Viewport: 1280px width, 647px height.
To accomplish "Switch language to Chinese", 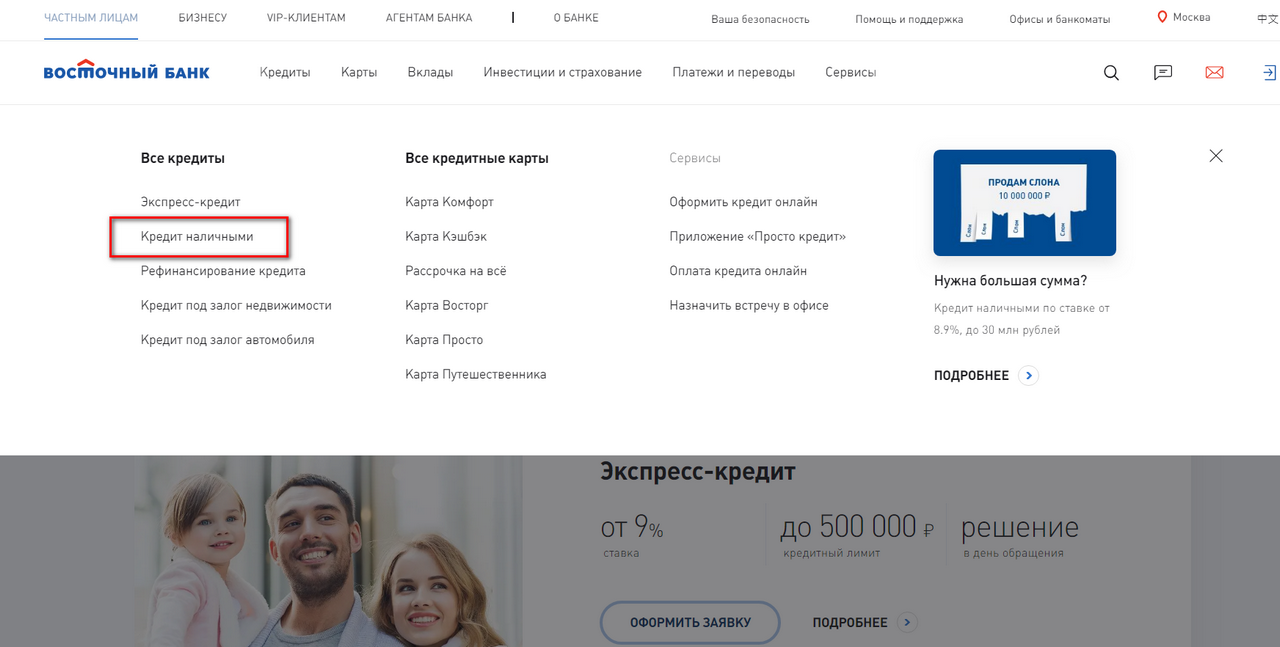I will coord(1267,19).
